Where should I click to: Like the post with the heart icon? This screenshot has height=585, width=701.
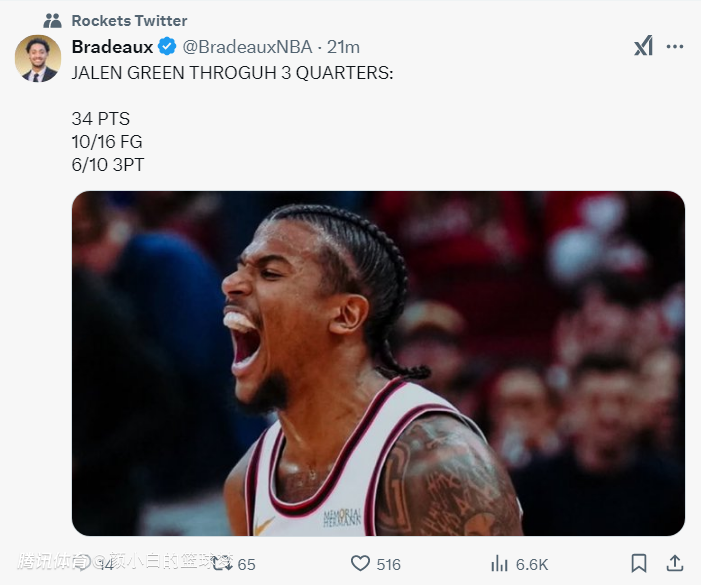click(360, 564)
